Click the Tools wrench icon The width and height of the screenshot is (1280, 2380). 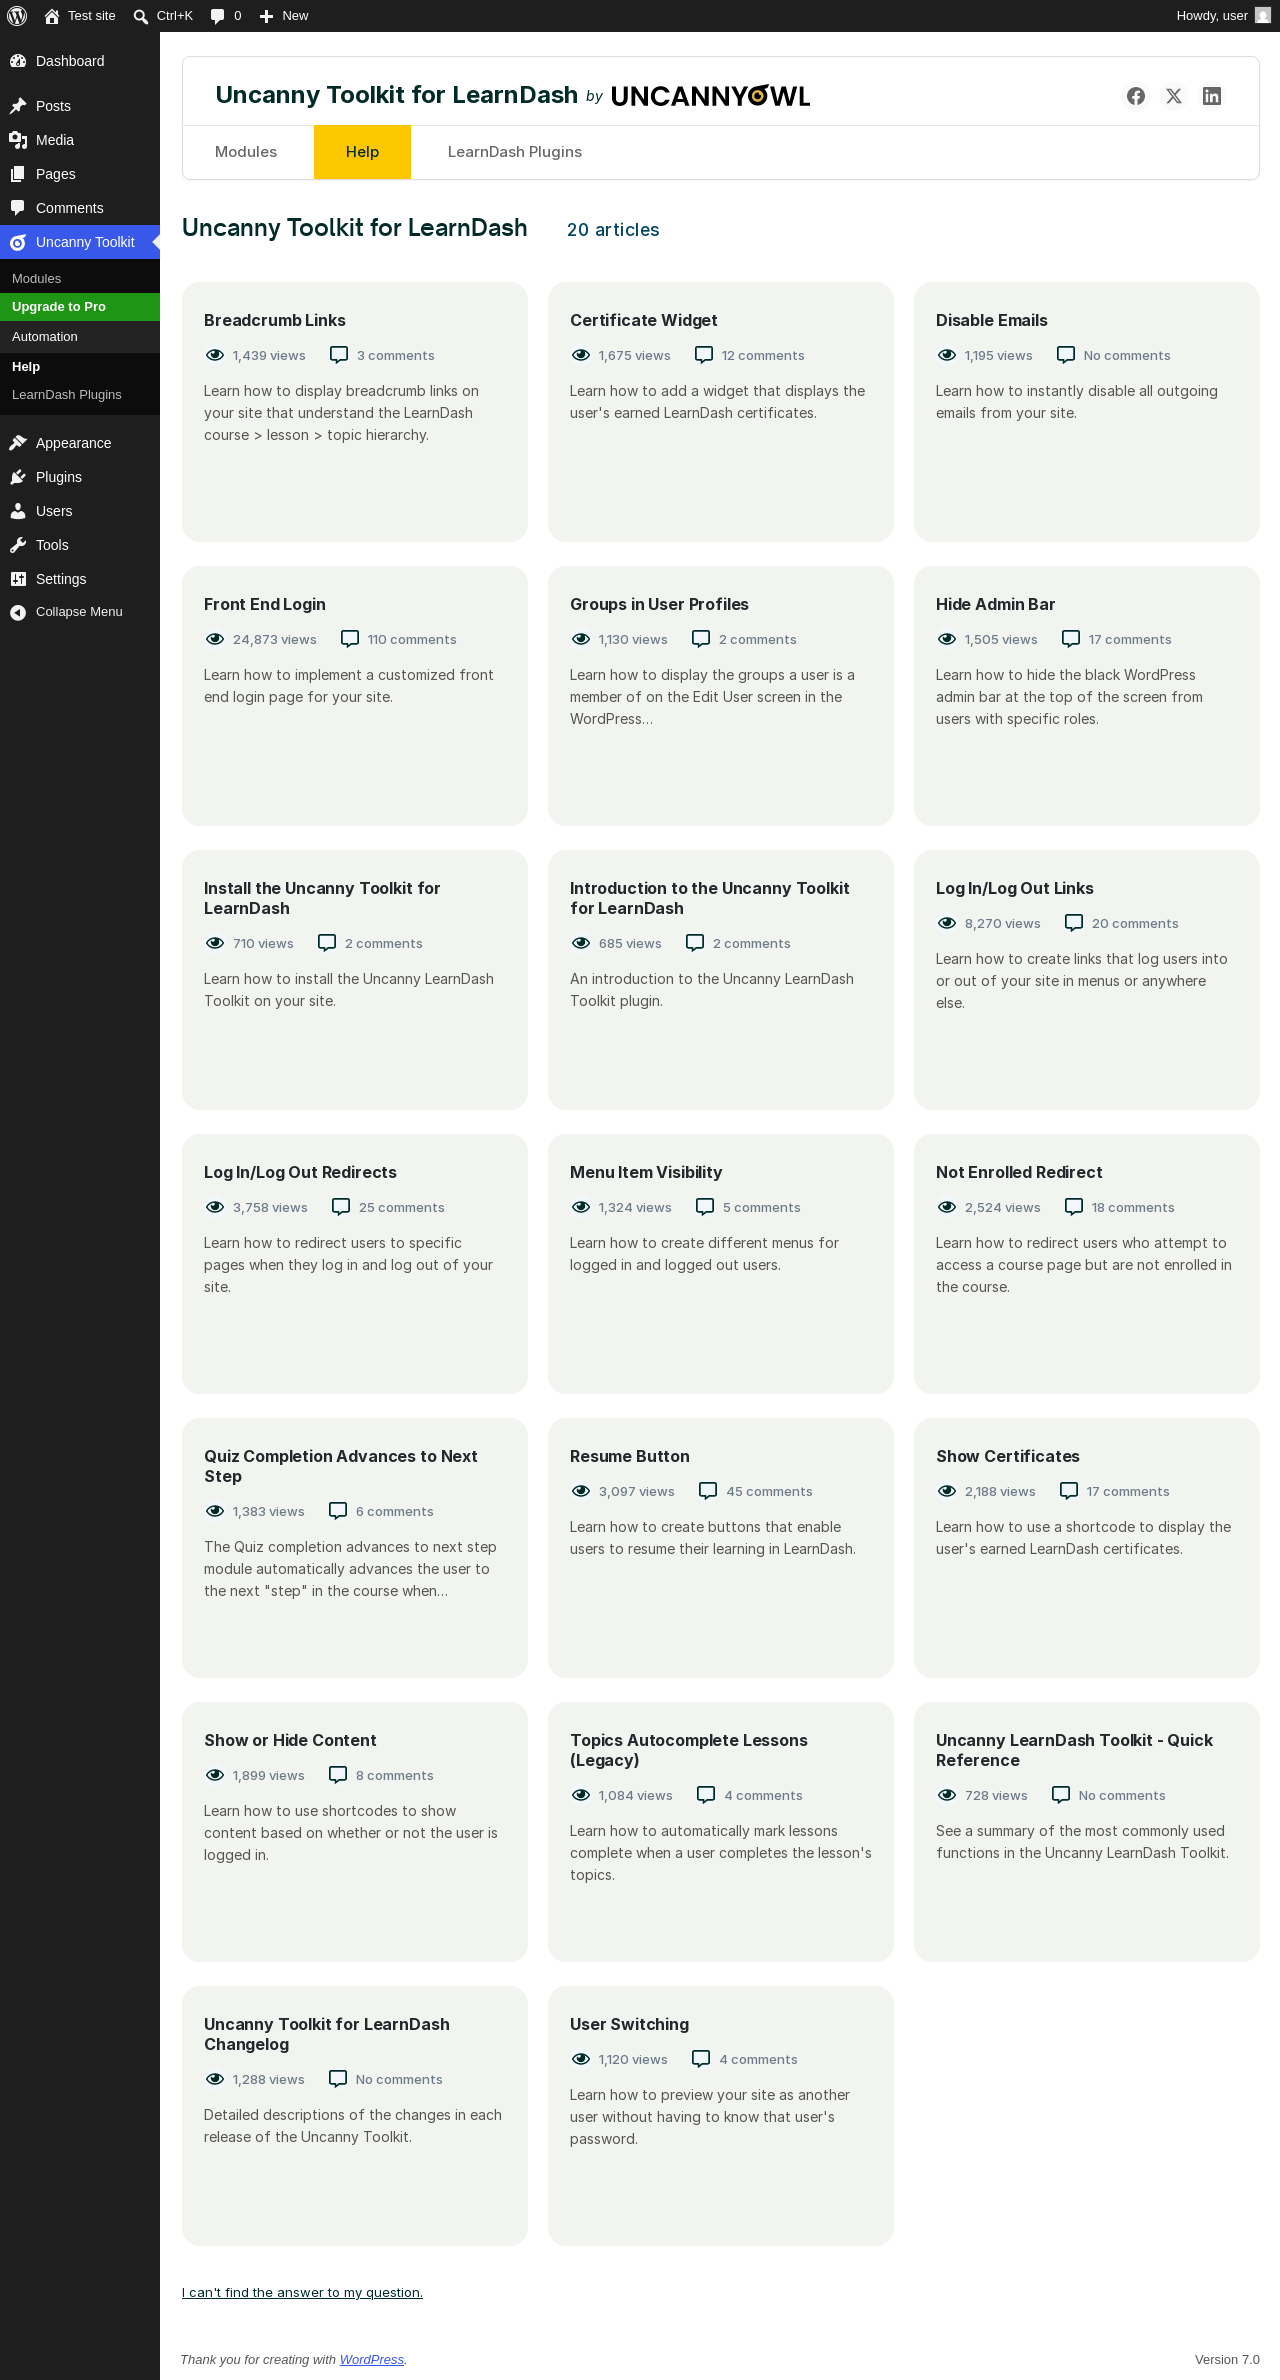18,545
